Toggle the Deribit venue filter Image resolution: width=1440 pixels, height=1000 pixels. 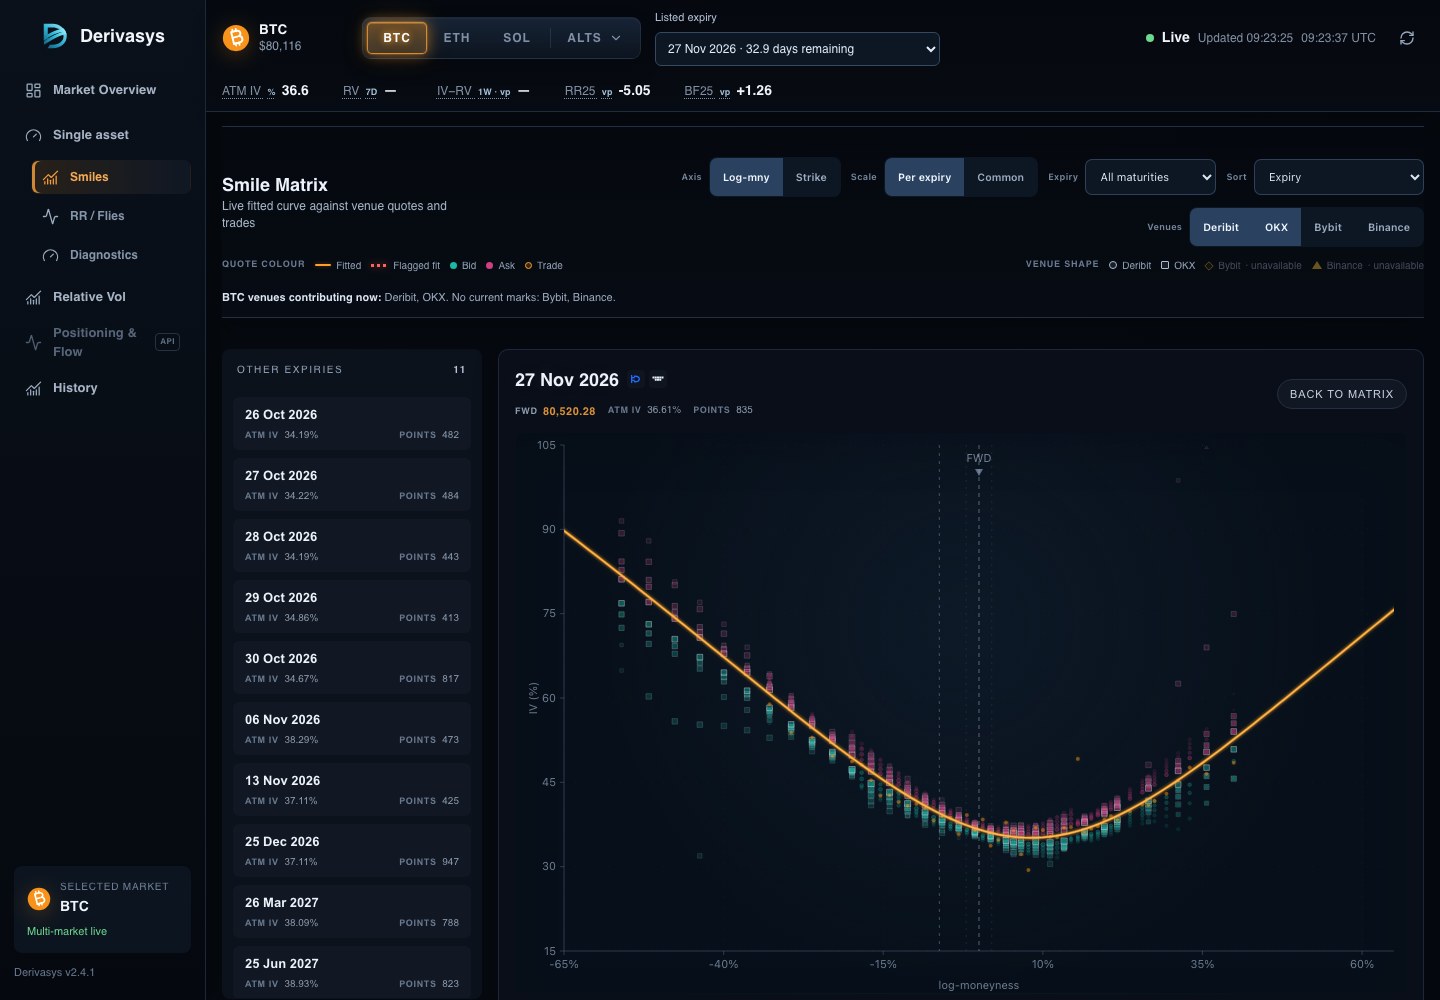coord(1221,227)
